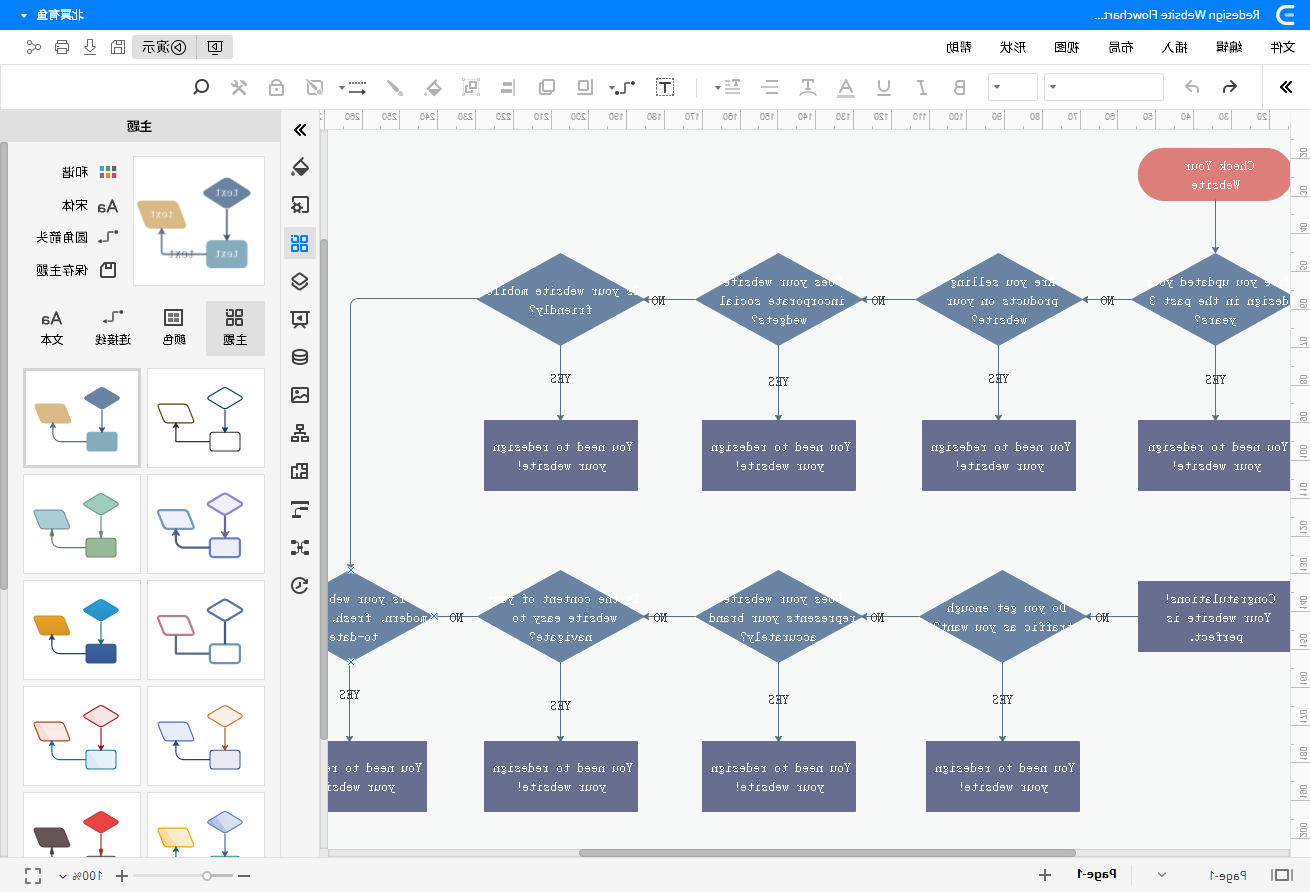The image size is (1310, 892).
Task: Toggle italic I formatting
Action: tap(922, 87)
